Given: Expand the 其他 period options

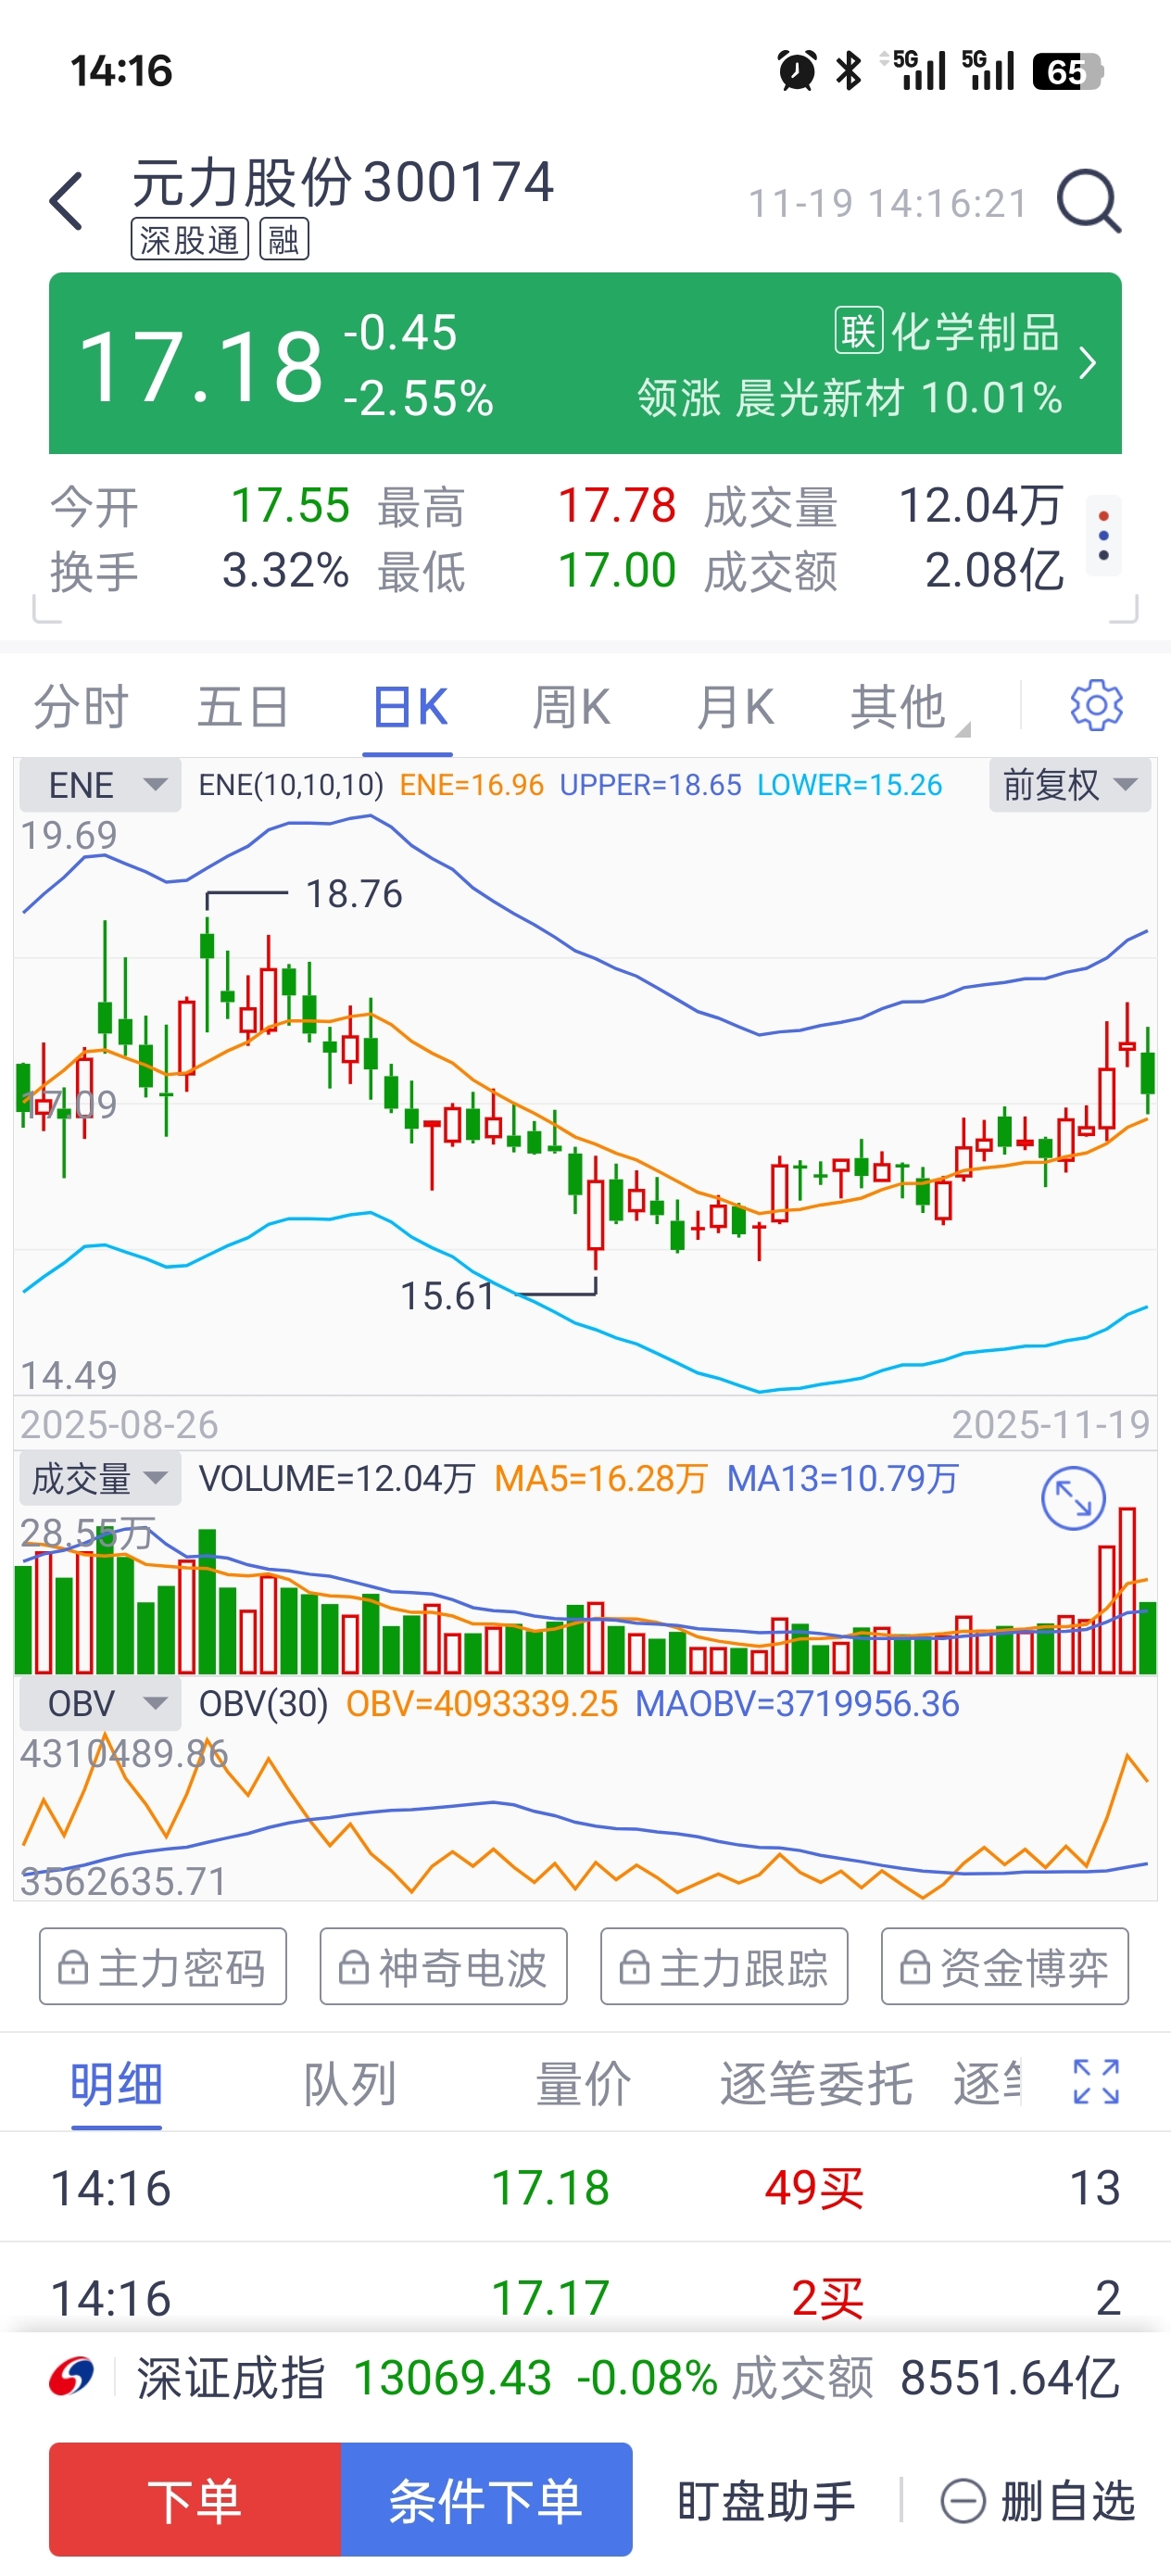Looking at the screenshot, I should pos(908,708).
